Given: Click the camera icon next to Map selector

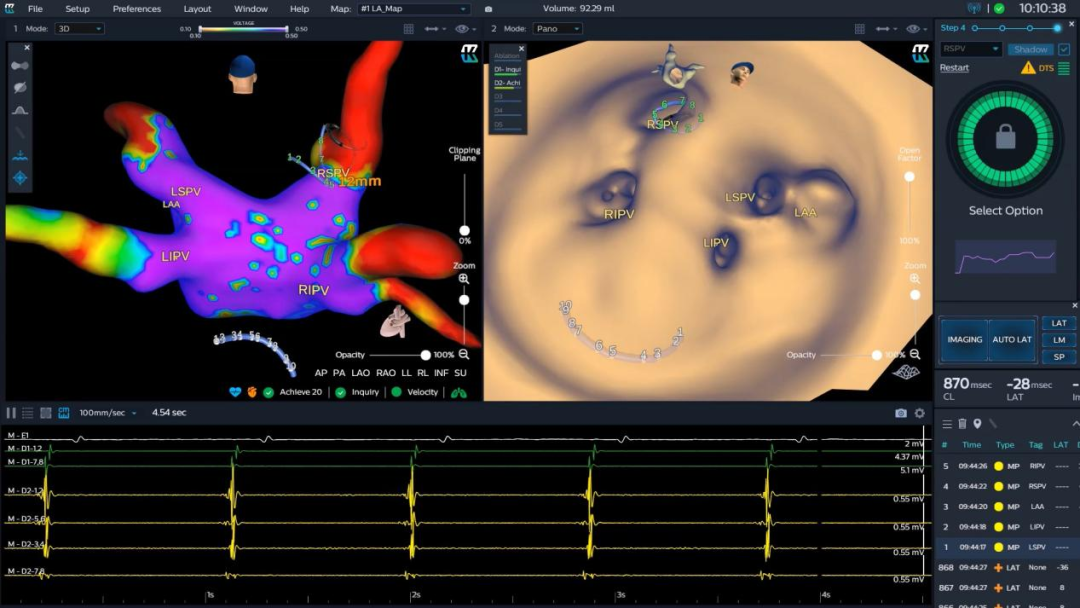Looking at the screenshot, I should (x=487, y=9).
